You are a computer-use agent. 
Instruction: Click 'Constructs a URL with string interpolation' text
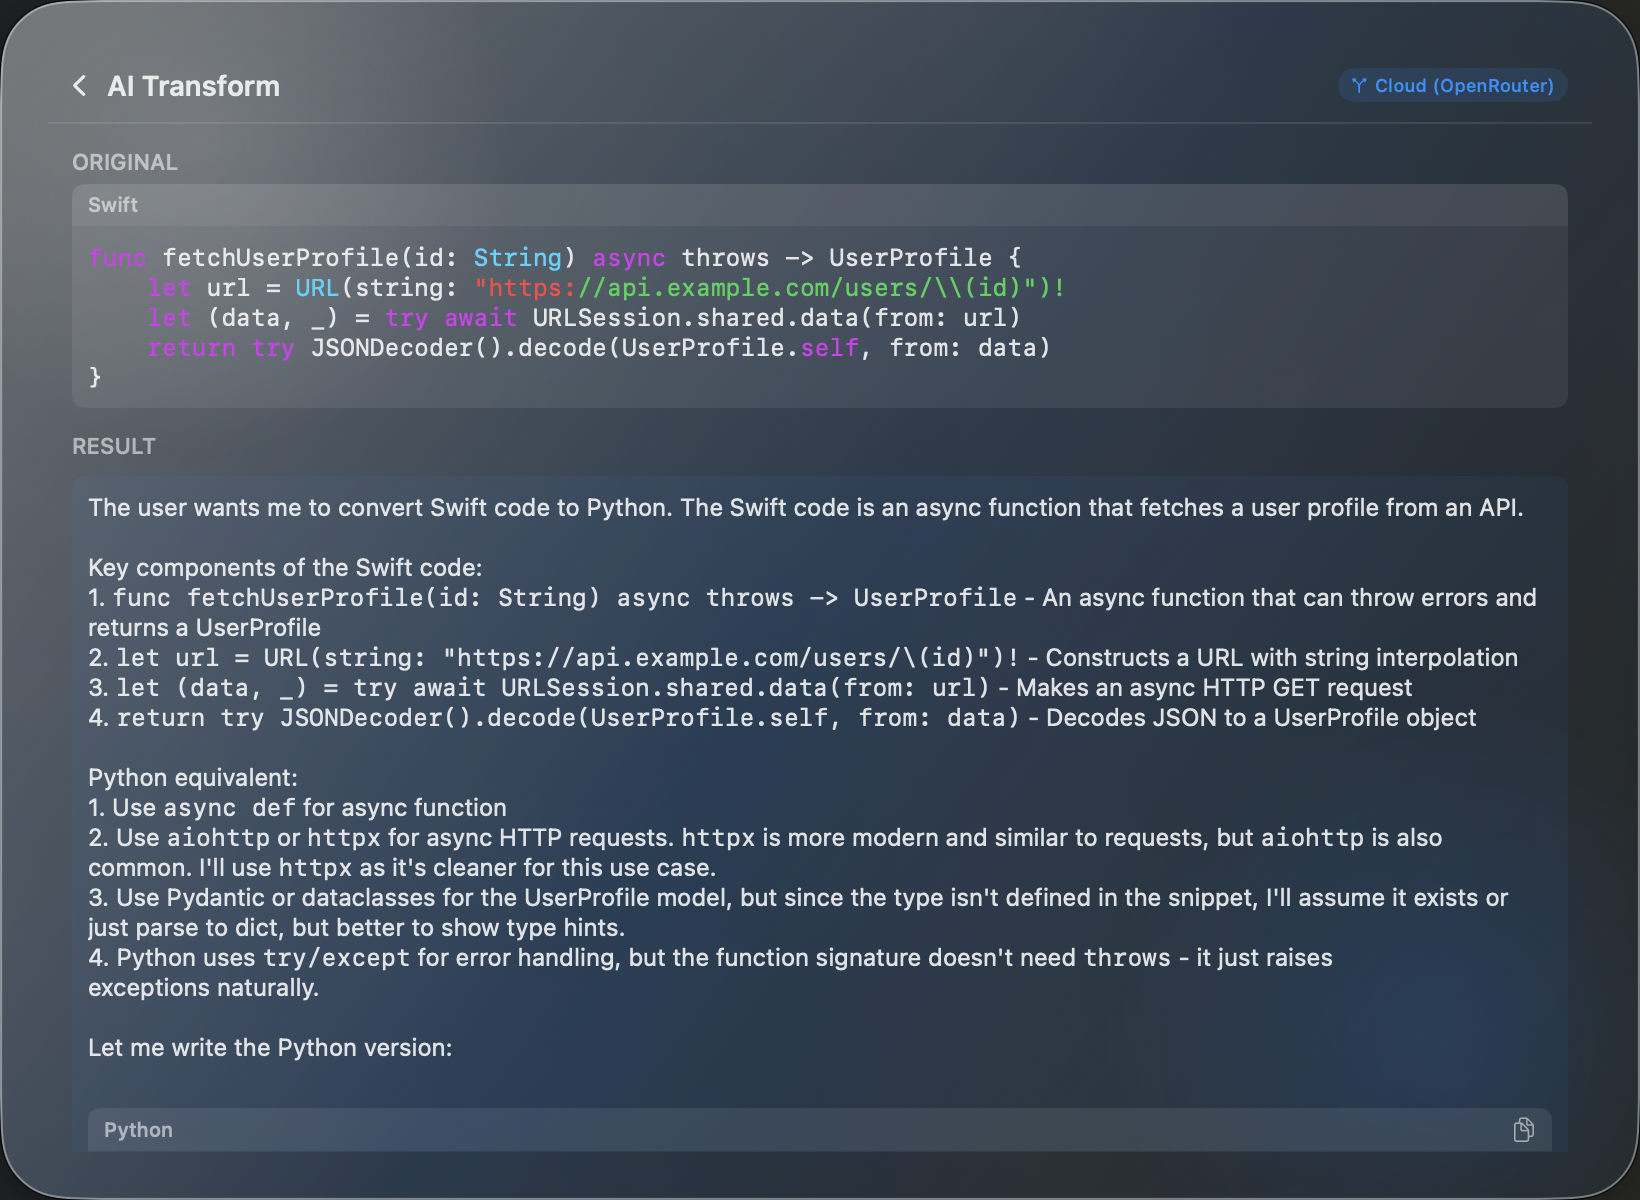[1282, 658]
